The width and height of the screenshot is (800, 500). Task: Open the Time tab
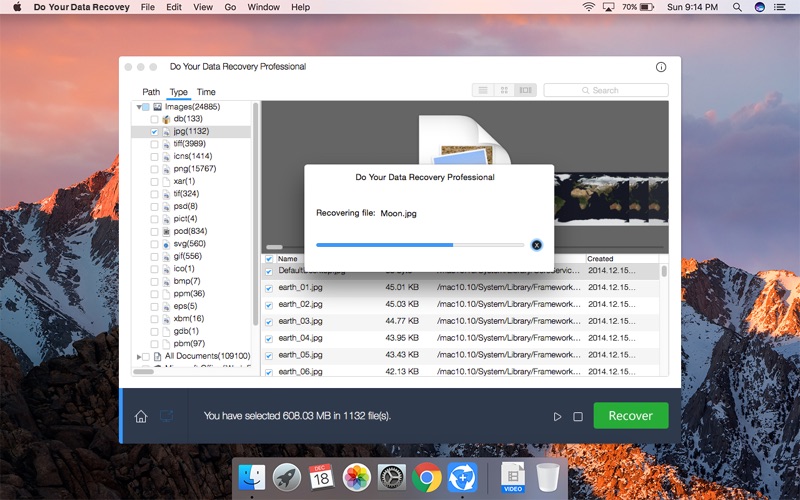coord(206,92)
